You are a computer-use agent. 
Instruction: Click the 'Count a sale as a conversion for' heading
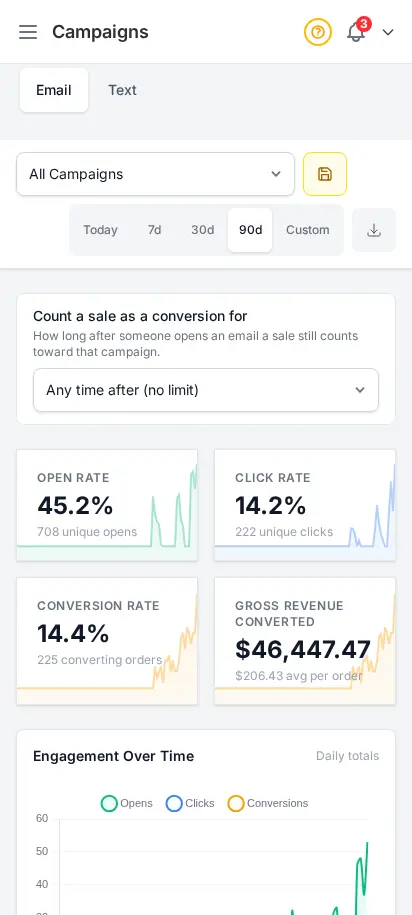point(140,316)
